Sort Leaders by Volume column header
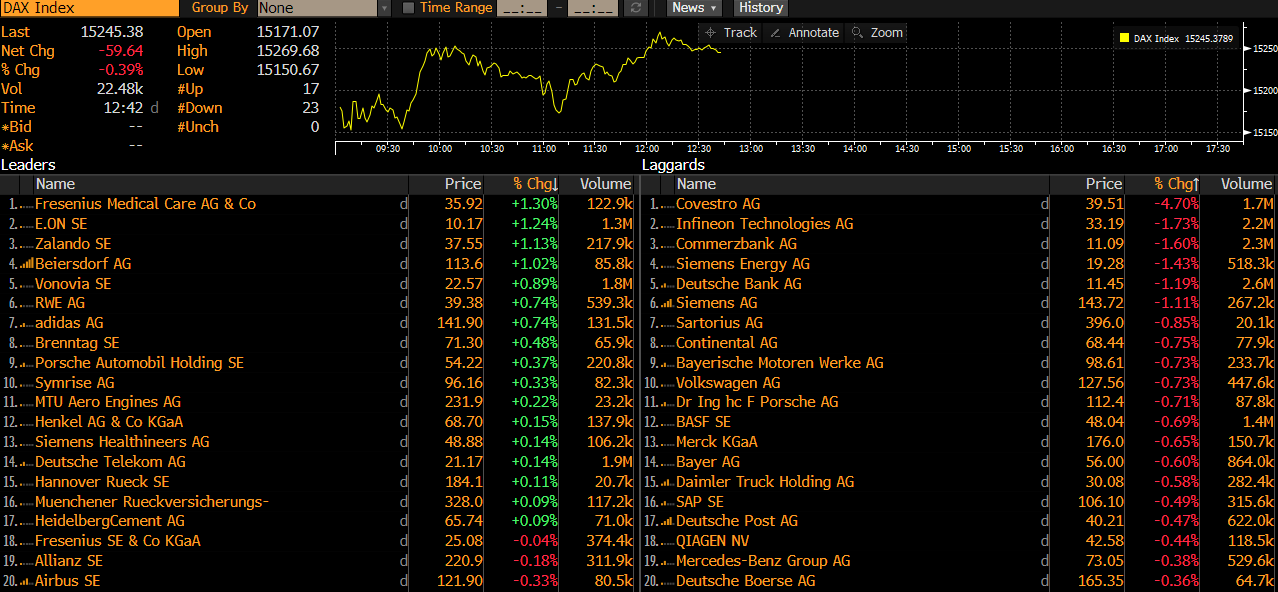Screen dimensions: 1278x592 (605, 184)
